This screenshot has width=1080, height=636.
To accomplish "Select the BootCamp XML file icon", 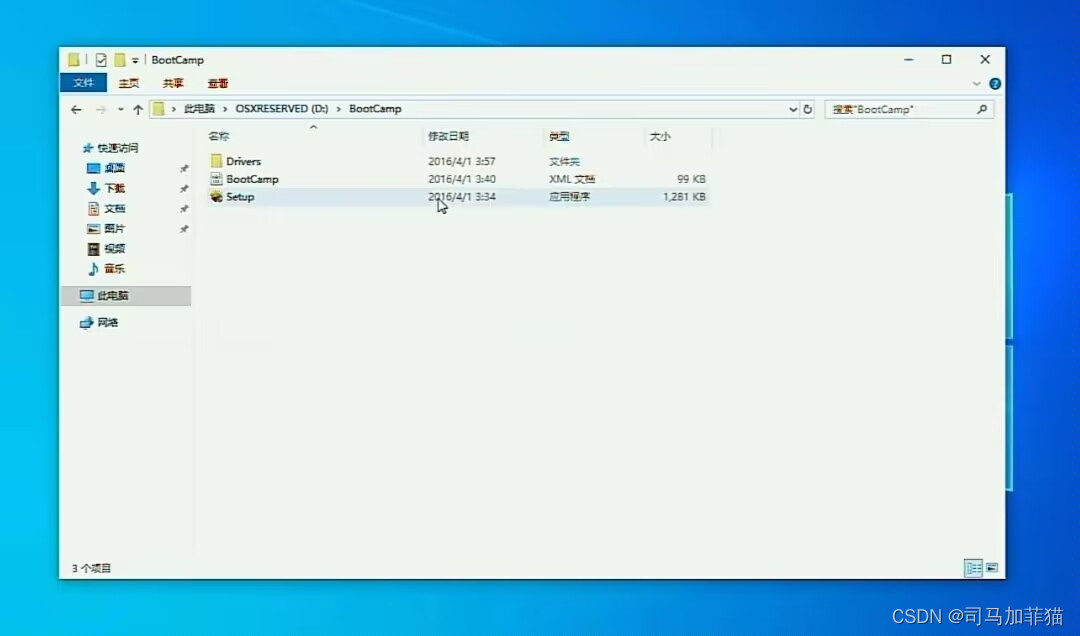I will [x=216, y=179].
